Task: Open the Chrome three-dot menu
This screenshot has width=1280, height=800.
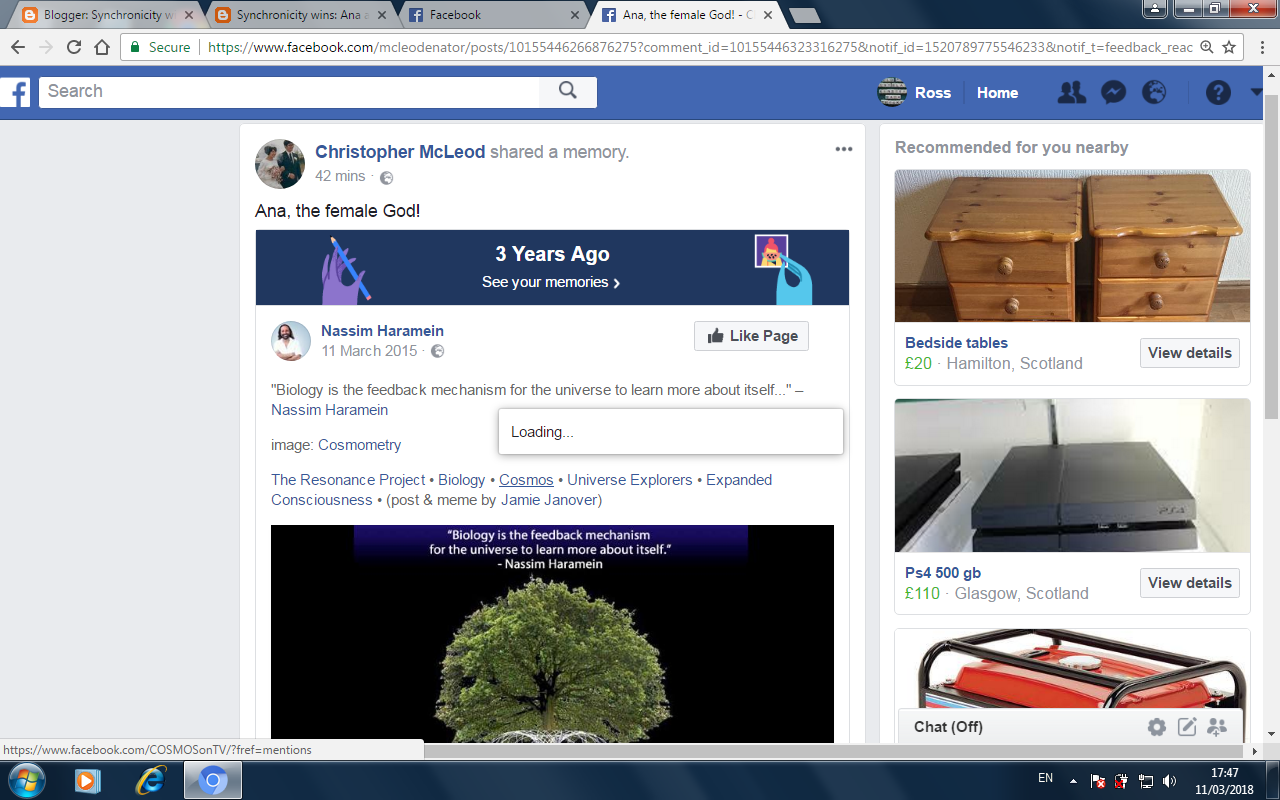Action: click(1261, 47)
